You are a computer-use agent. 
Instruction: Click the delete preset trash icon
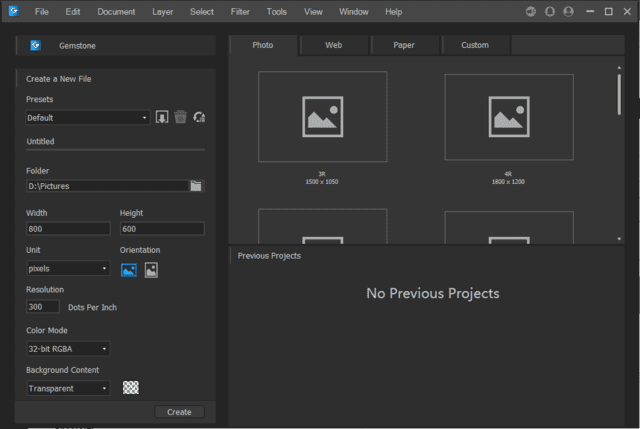tap(180, 117)
